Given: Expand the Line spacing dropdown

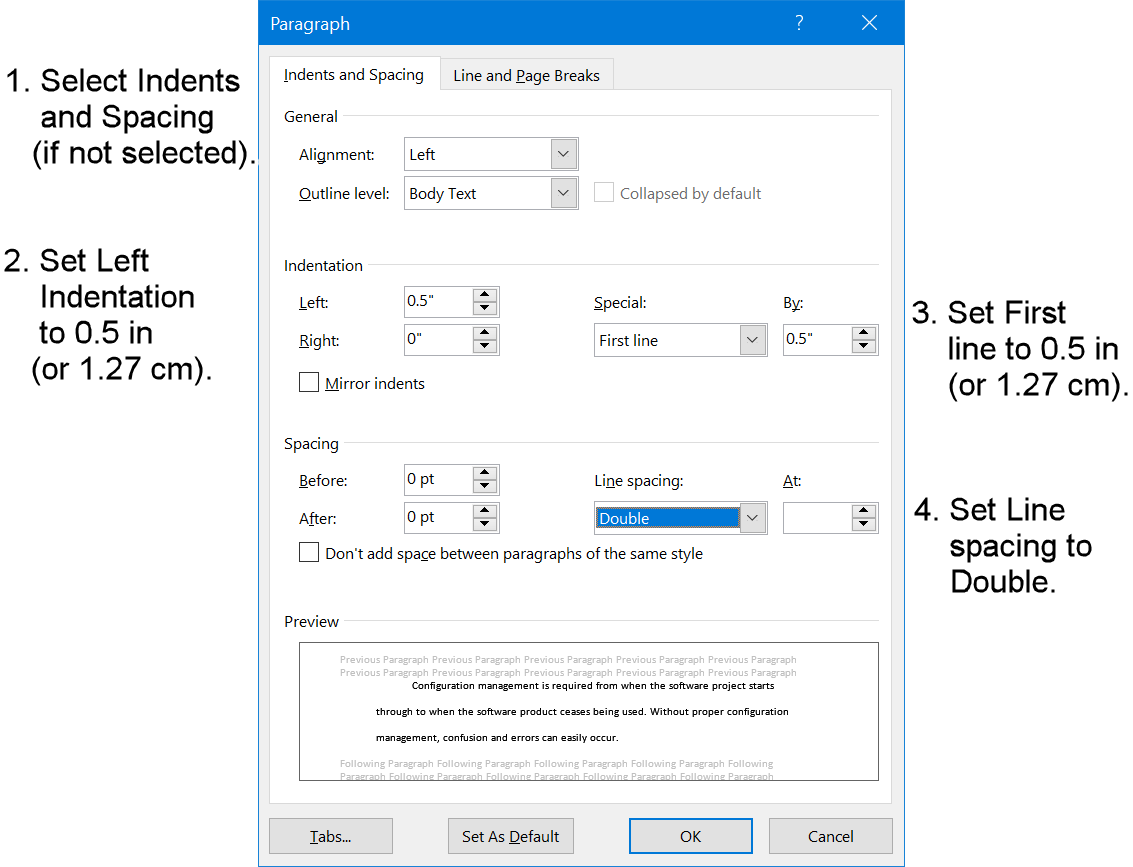Looking at the screenshot, I should [753, 518].
